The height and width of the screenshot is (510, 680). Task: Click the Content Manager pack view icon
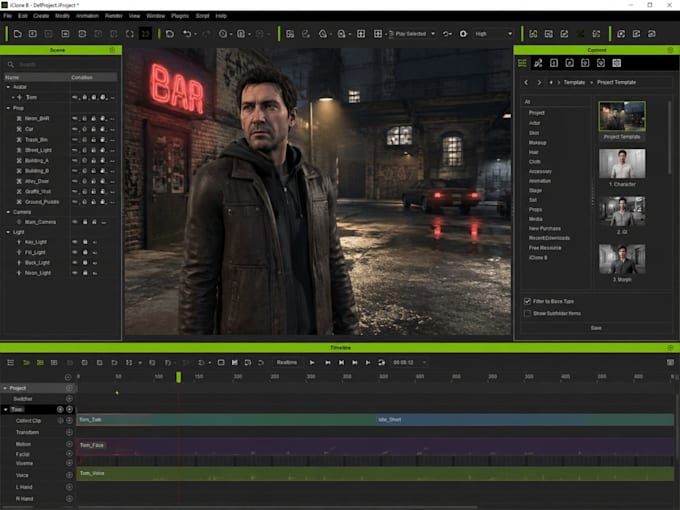click(522, 63)
